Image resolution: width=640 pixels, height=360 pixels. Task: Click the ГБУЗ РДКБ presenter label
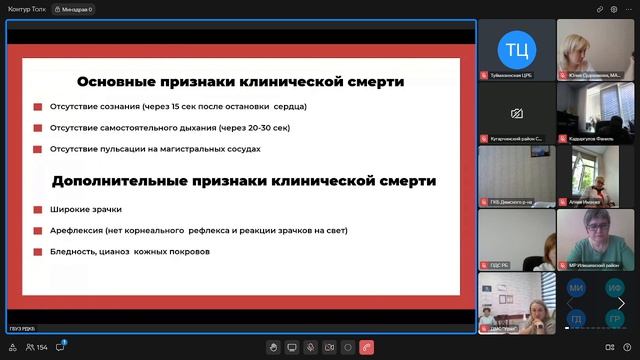pyautogui.click(x=22, y=329)
